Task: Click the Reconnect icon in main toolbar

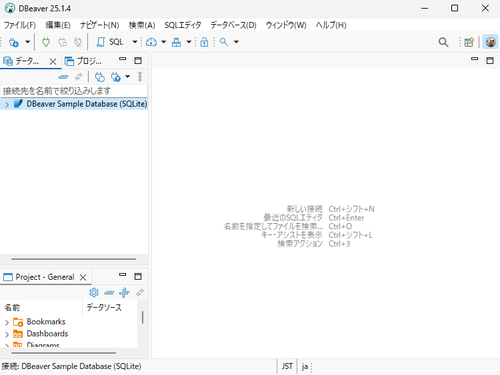Action: tap(62, 42)
